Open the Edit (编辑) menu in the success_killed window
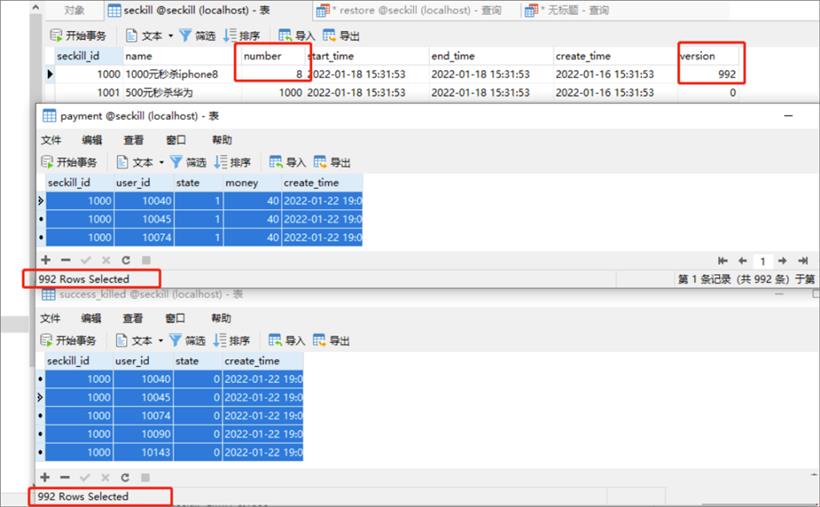Image resolution: width=820 pixels, height=507 pixels. point(91,318)
